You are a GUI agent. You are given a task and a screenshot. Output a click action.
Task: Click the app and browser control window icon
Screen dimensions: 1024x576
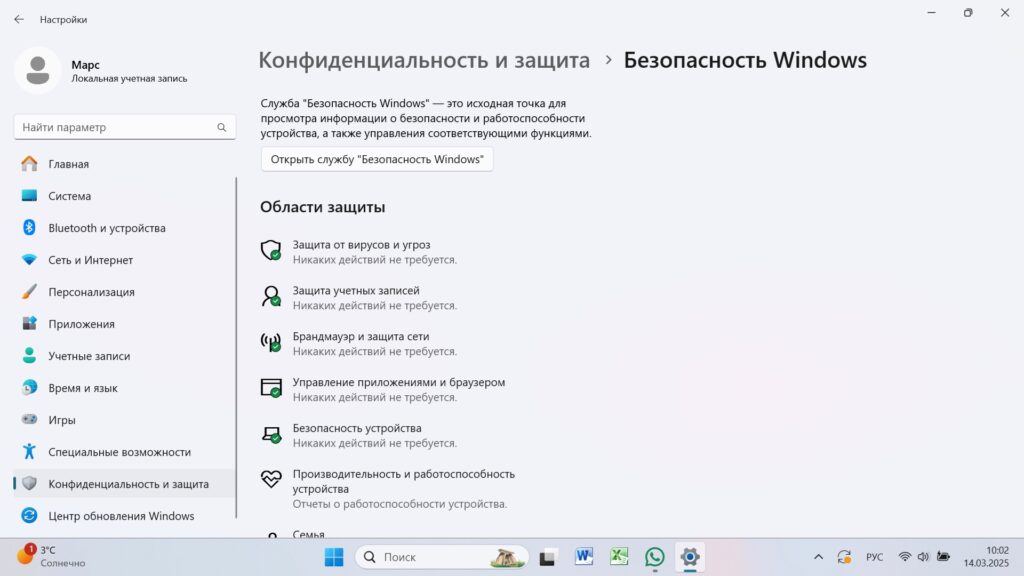point(271,388)
